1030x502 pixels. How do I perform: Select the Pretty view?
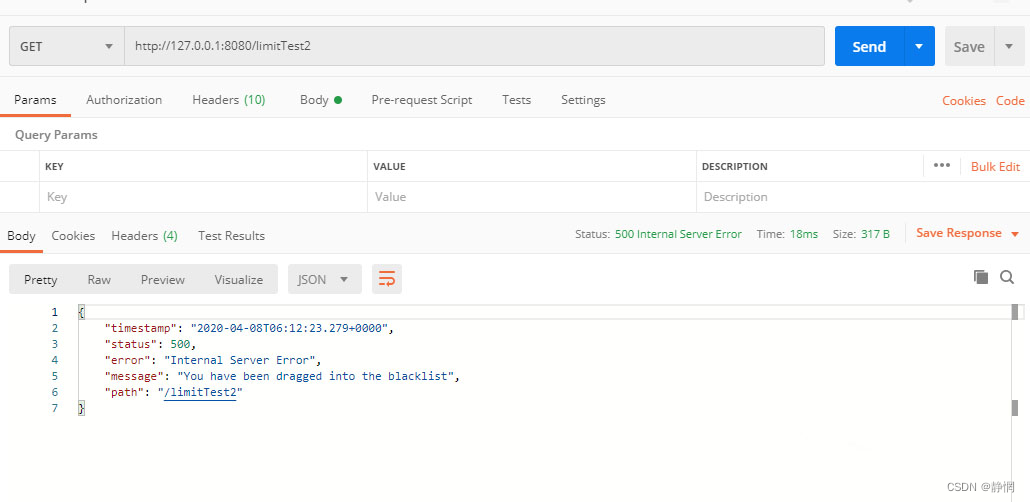(x=41, y=279)
